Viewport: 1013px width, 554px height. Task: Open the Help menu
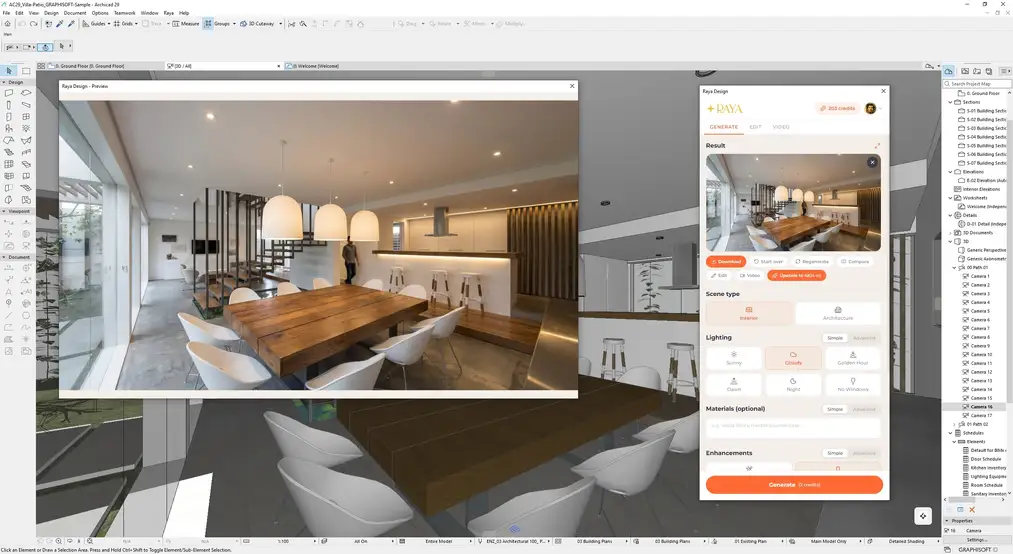tap(184, 13)
